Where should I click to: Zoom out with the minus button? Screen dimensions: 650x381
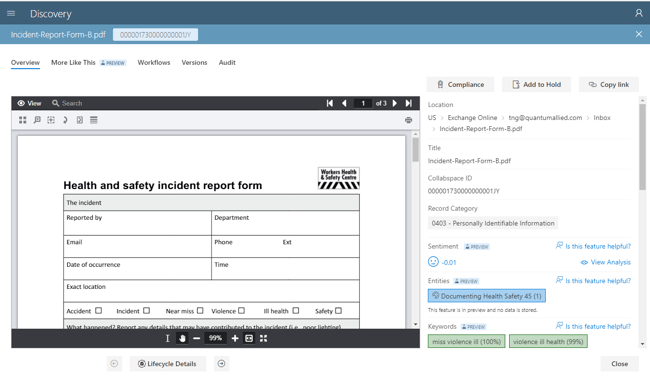tap(196, 339)
